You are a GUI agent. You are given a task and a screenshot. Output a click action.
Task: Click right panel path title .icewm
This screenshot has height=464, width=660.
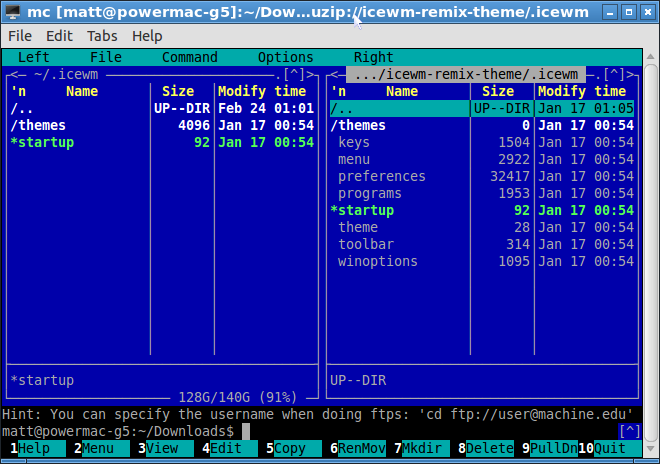466,75
